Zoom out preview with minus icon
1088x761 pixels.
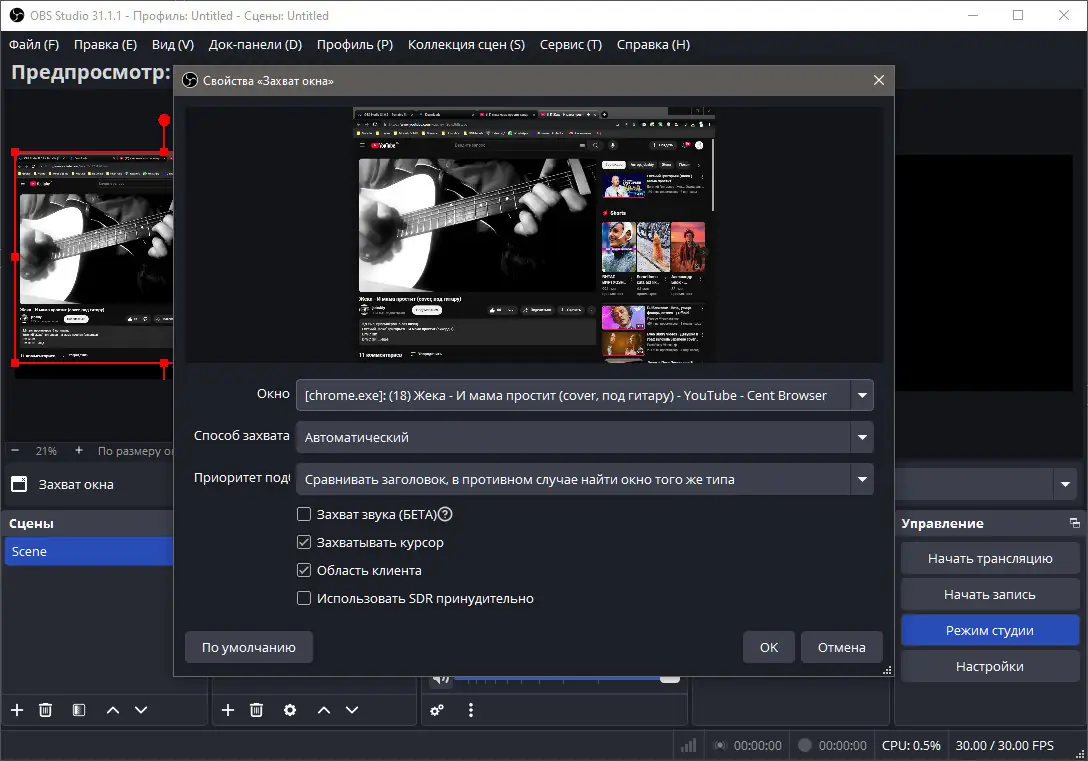[x=15, y=450]
